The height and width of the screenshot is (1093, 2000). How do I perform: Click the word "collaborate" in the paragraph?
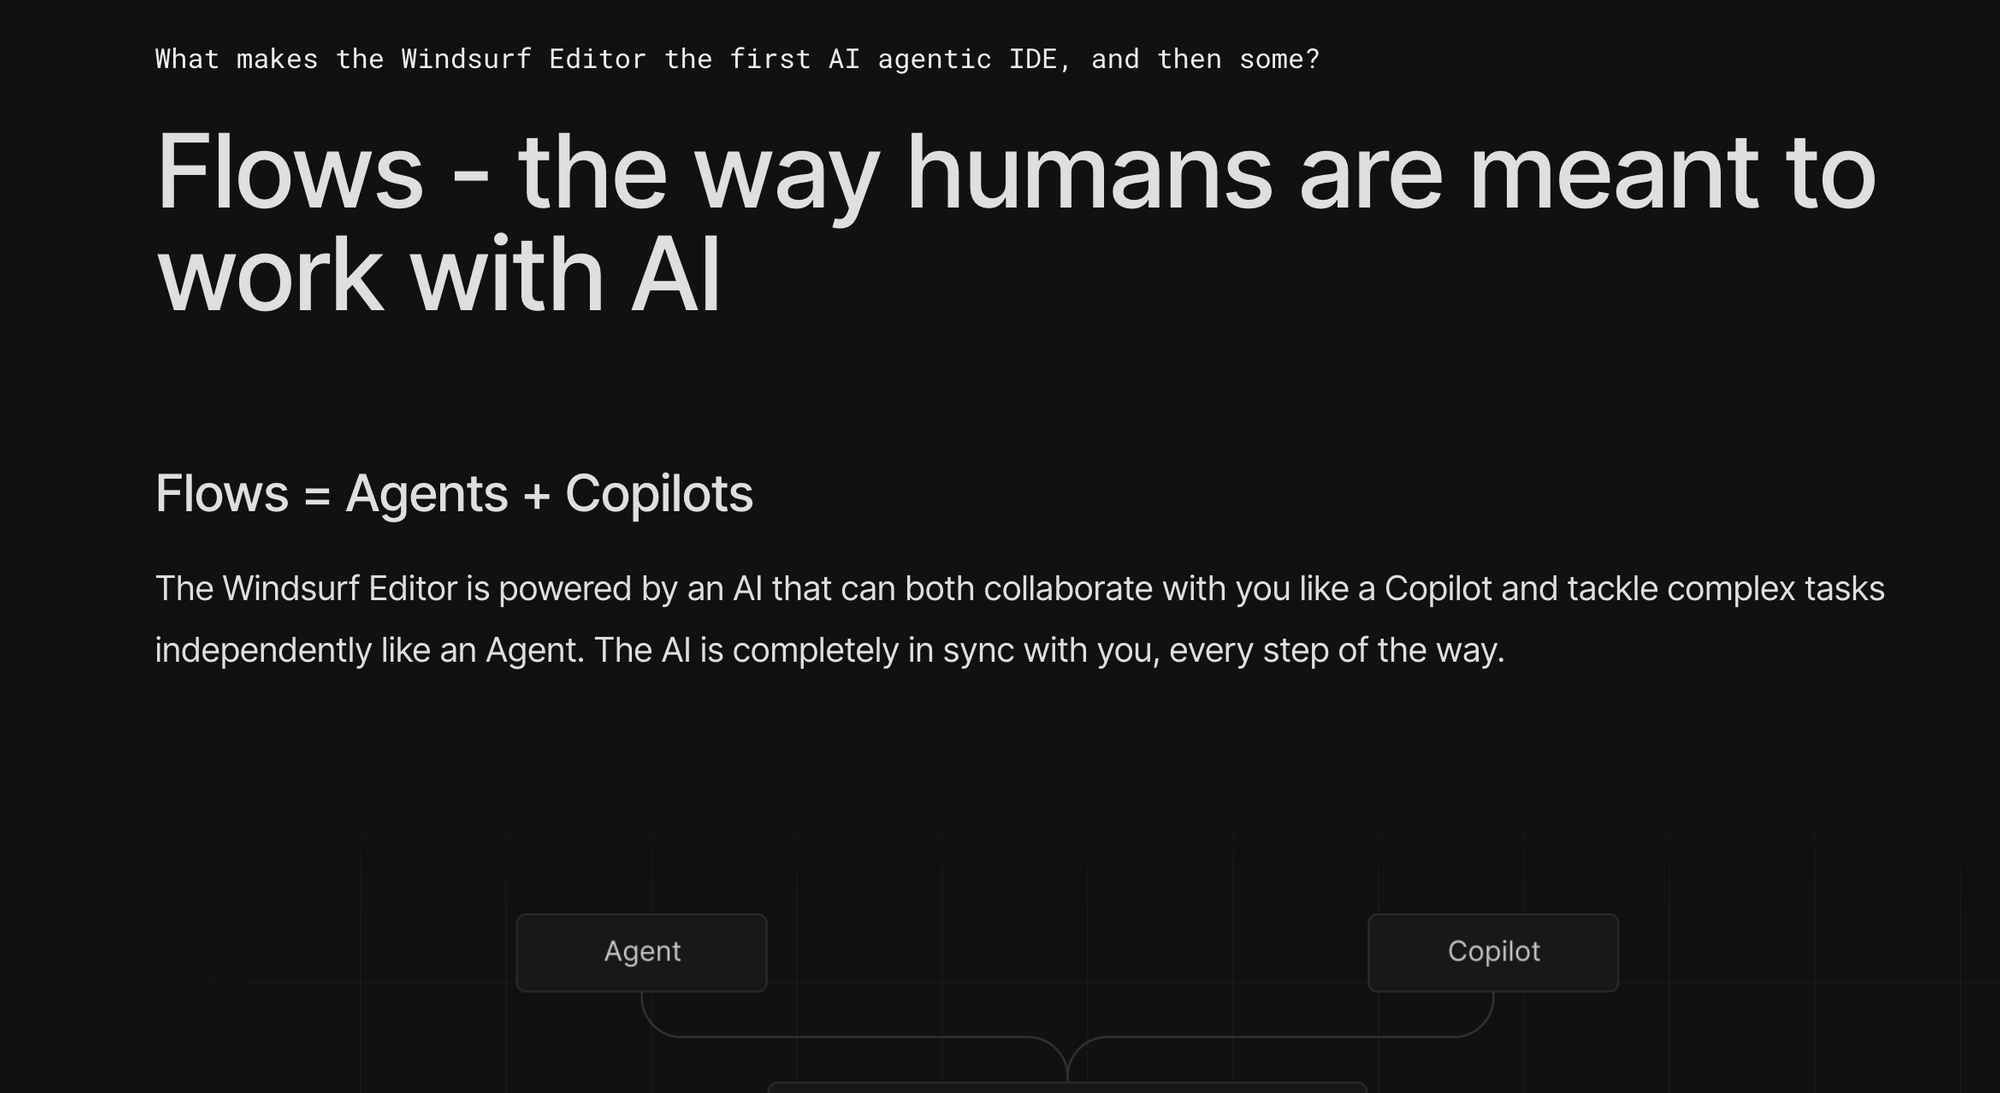pyautogui.click(x=1068, y=589)
